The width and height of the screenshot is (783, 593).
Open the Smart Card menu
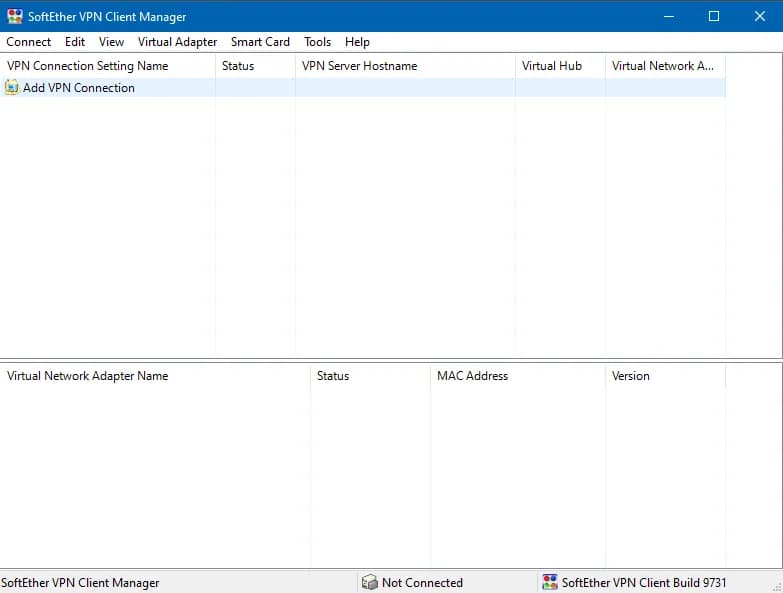[260, 42]
